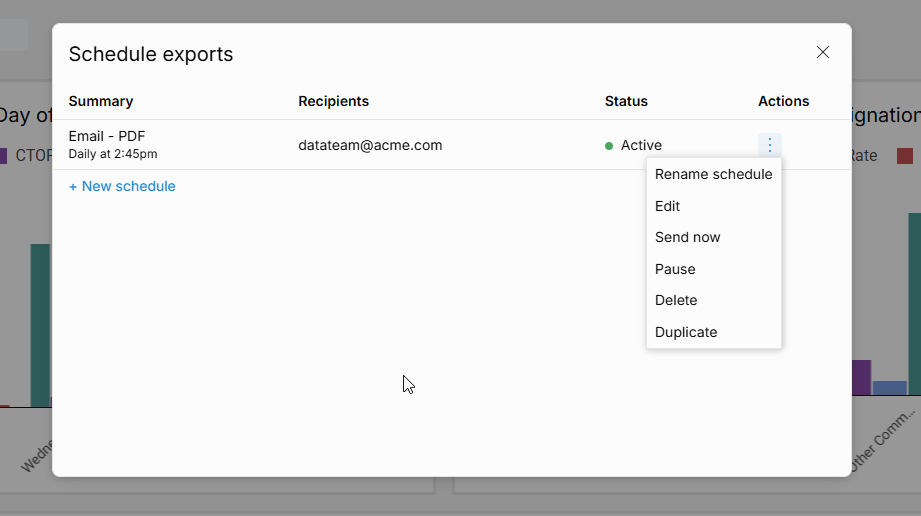Select the Email - PDF summary entry
The width and height of the screenshot is (921, 516).
(107, 136)
